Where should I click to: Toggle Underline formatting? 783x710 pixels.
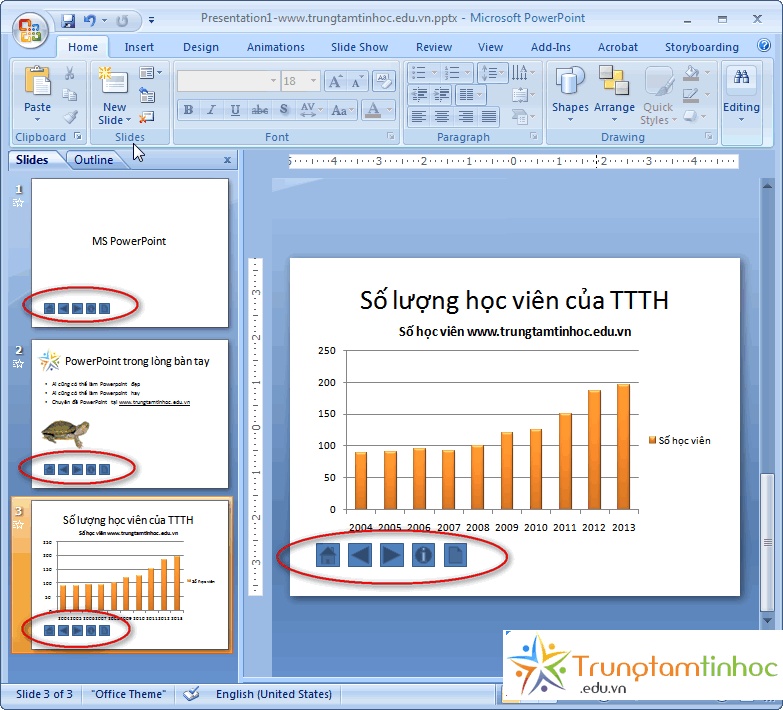point(235,109)
